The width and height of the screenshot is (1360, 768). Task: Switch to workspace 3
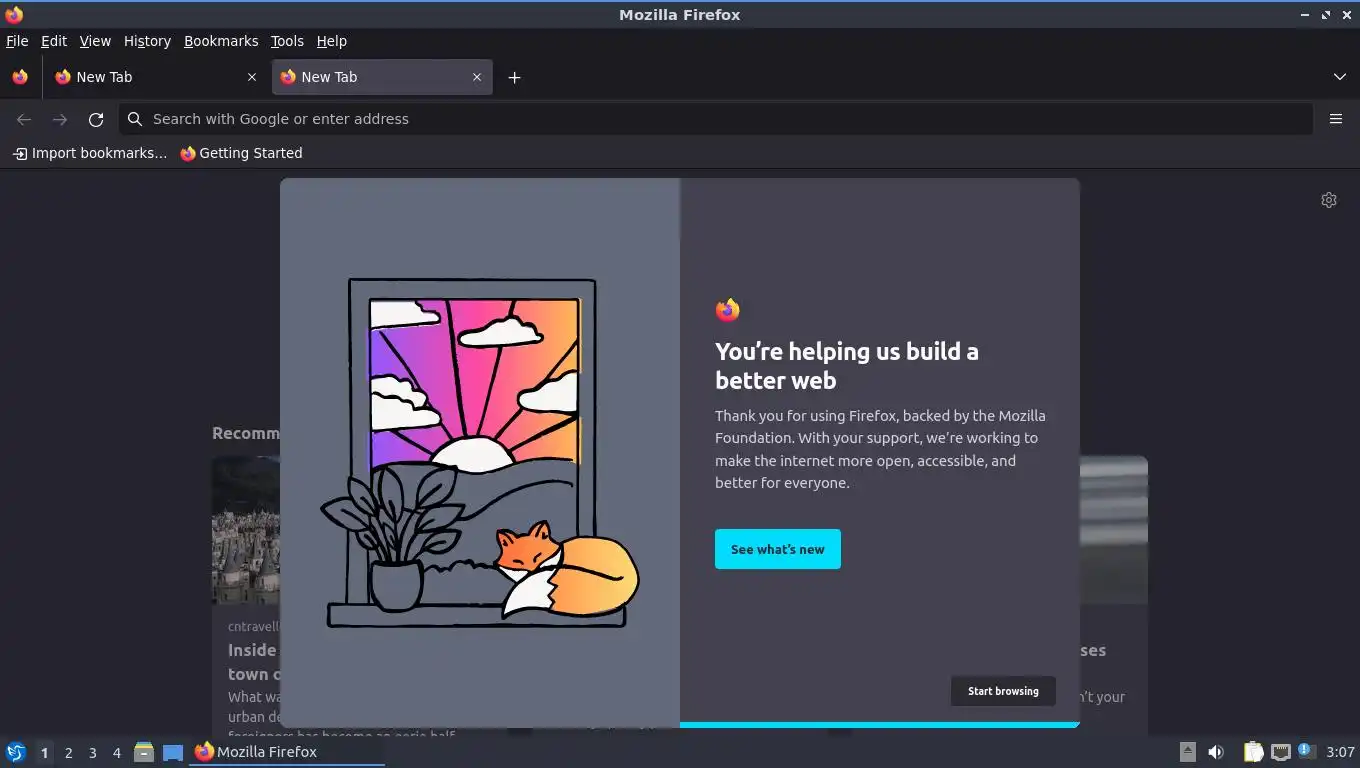92,752
